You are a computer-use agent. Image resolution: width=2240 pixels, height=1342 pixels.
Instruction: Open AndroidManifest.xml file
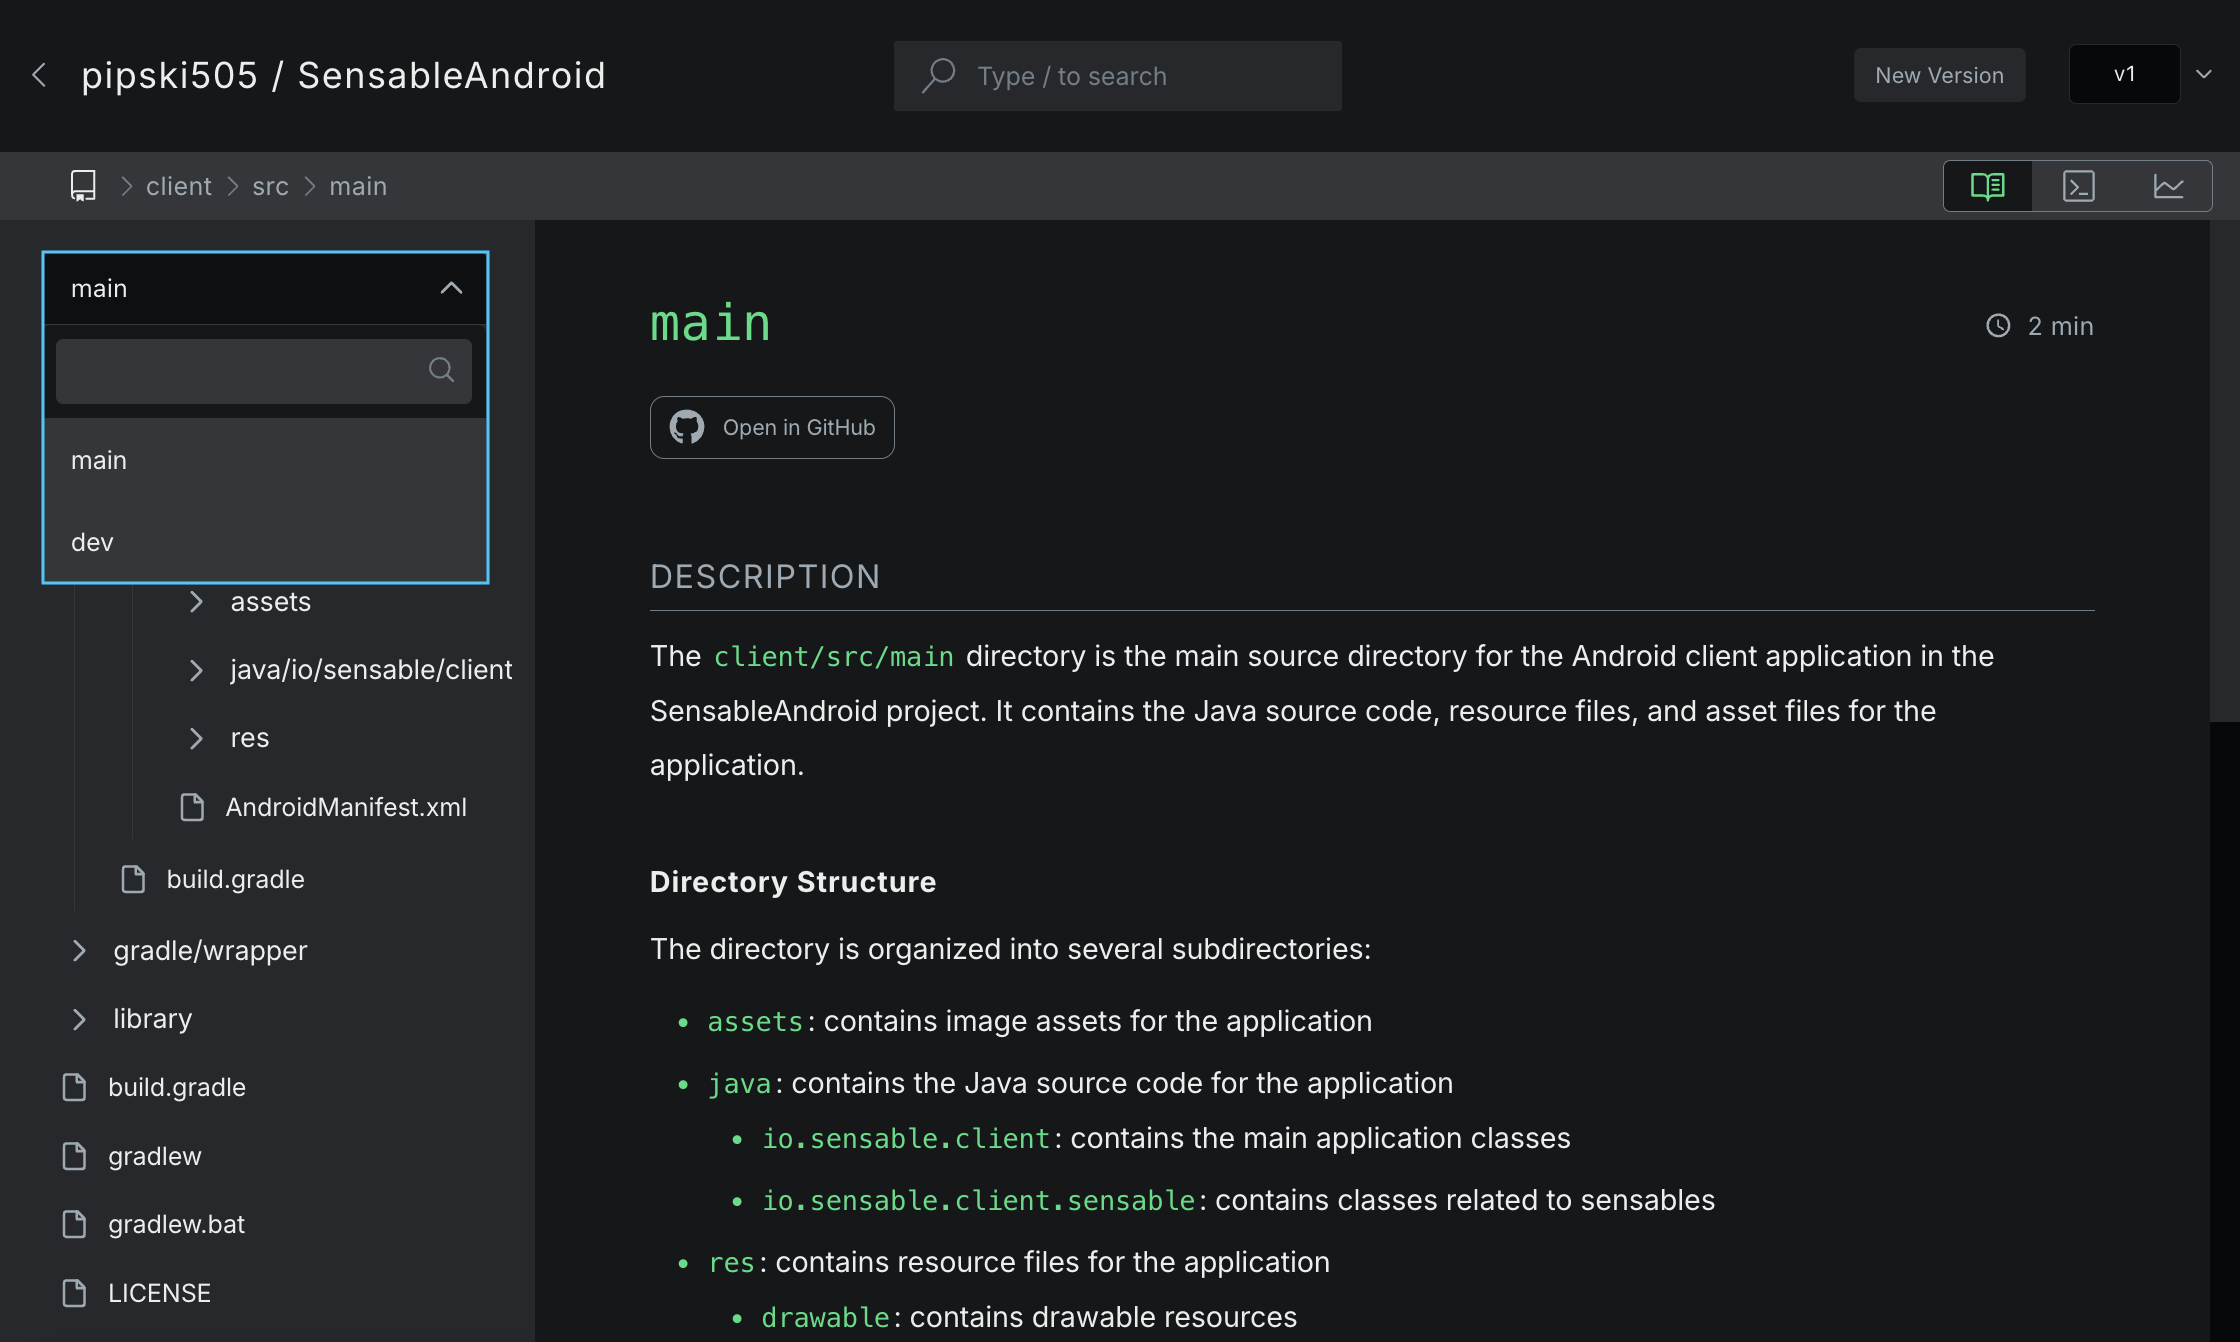[x=346, y=807]
